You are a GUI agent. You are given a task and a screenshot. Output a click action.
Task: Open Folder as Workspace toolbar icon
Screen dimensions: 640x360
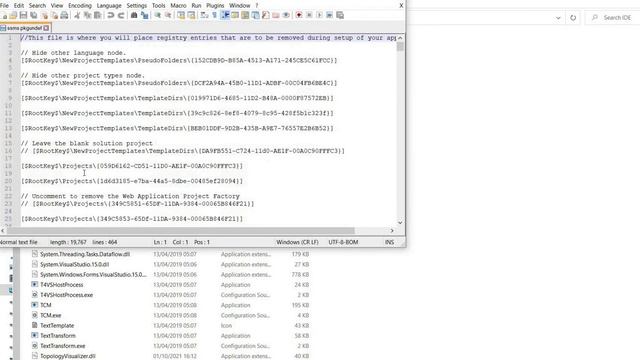276,16
